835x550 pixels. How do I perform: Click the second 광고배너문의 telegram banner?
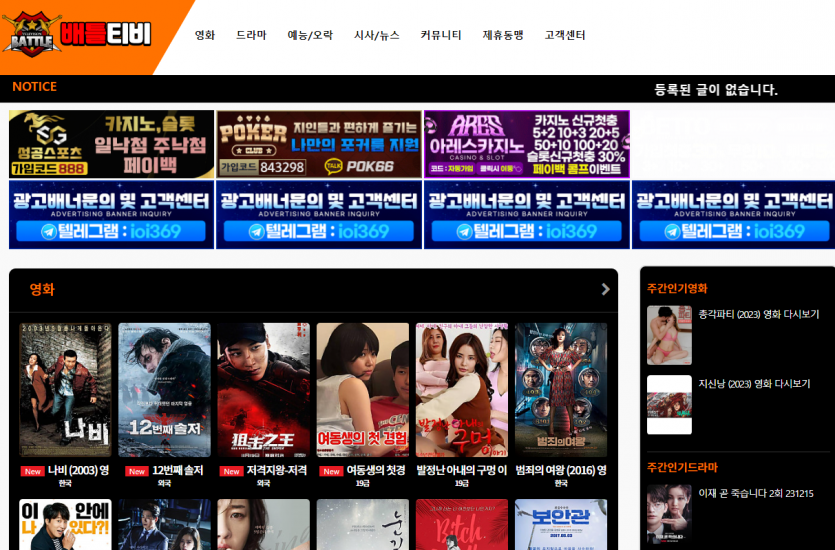click(x=319, y=215)
